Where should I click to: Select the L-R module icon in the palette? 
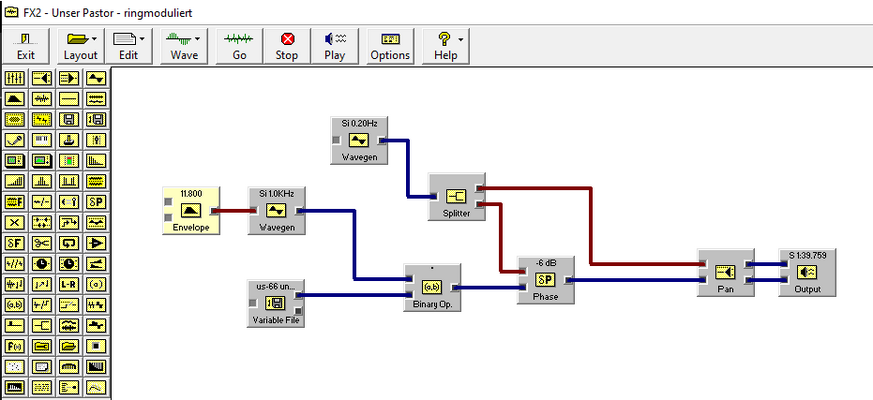69,284
